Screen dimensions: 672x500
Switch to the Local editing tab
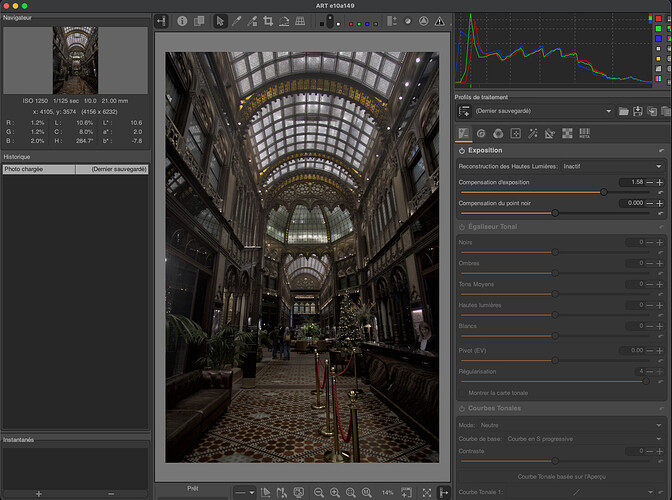pos(516,133)
